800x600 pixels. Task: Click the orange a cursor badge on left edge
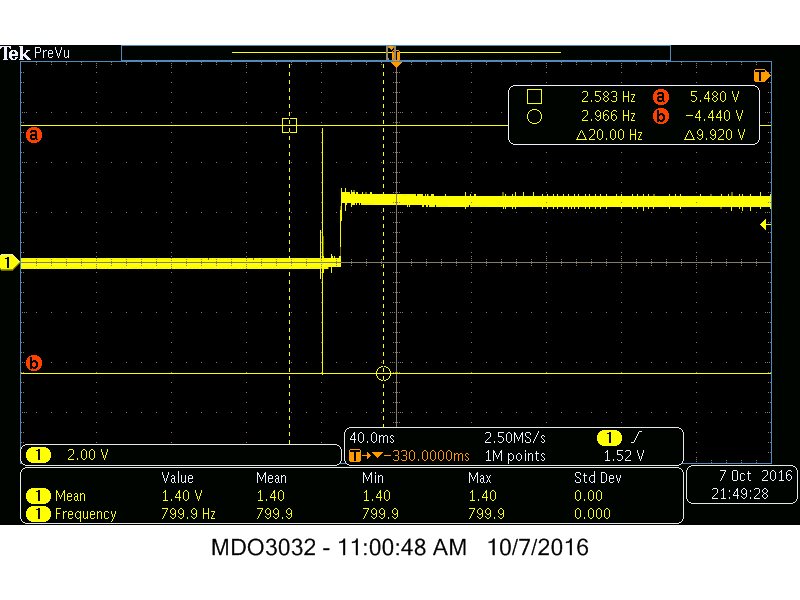tap(33, 135)
